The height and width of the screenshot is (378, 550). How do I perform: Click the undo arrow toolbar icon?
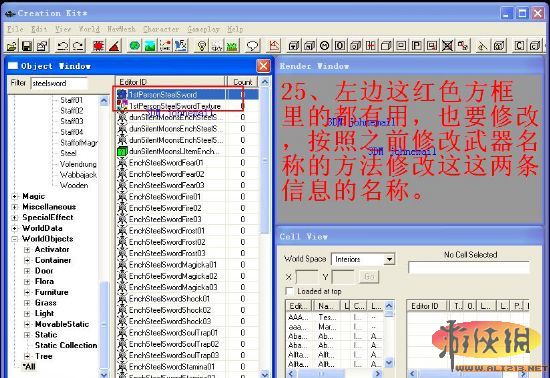pos(63,46)
